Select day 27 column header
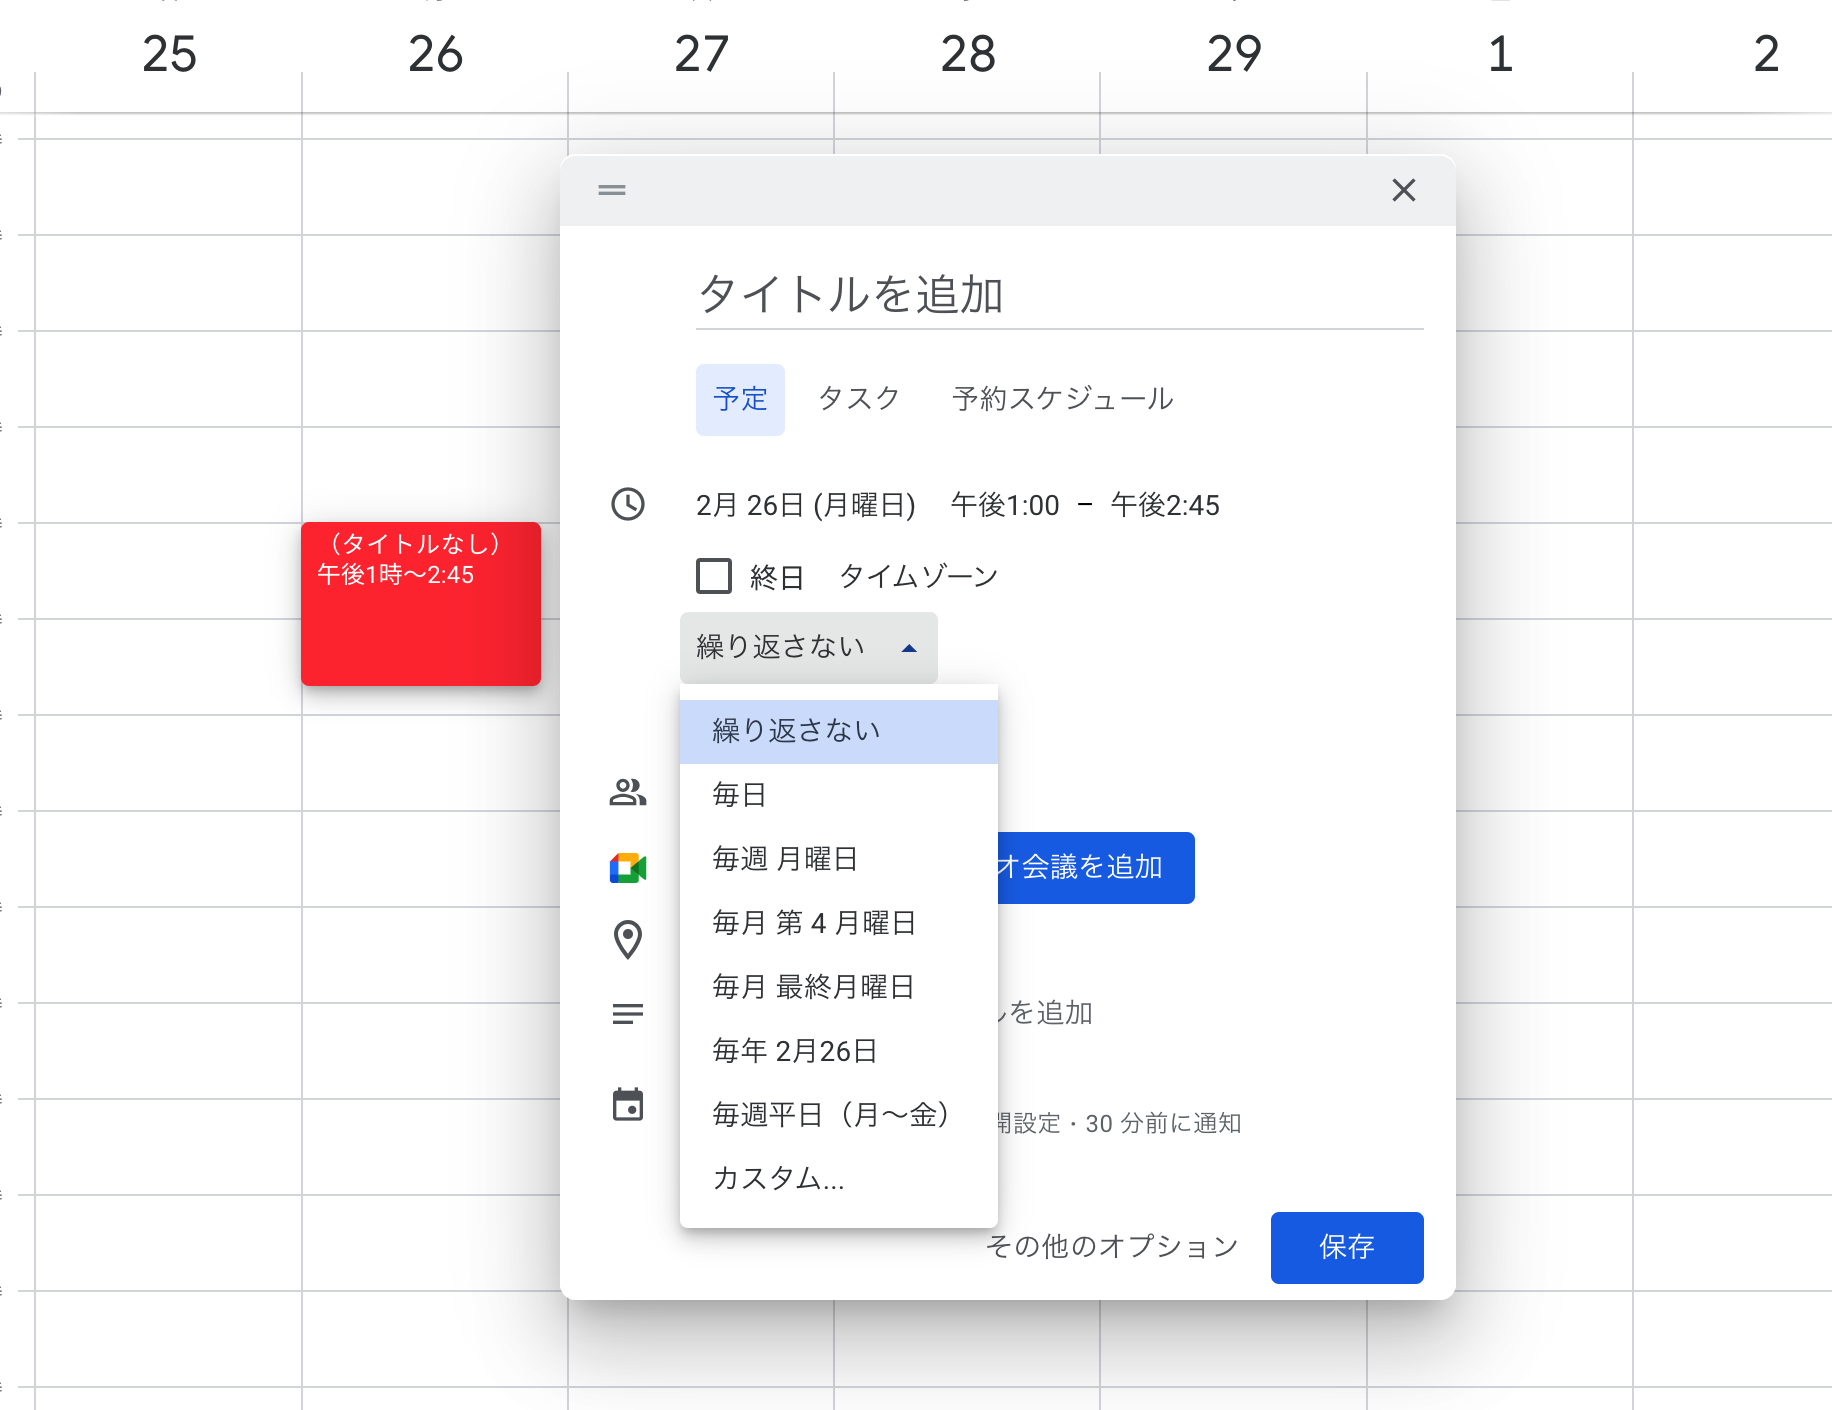1832x1410 pixels. [x=701, y=54]
